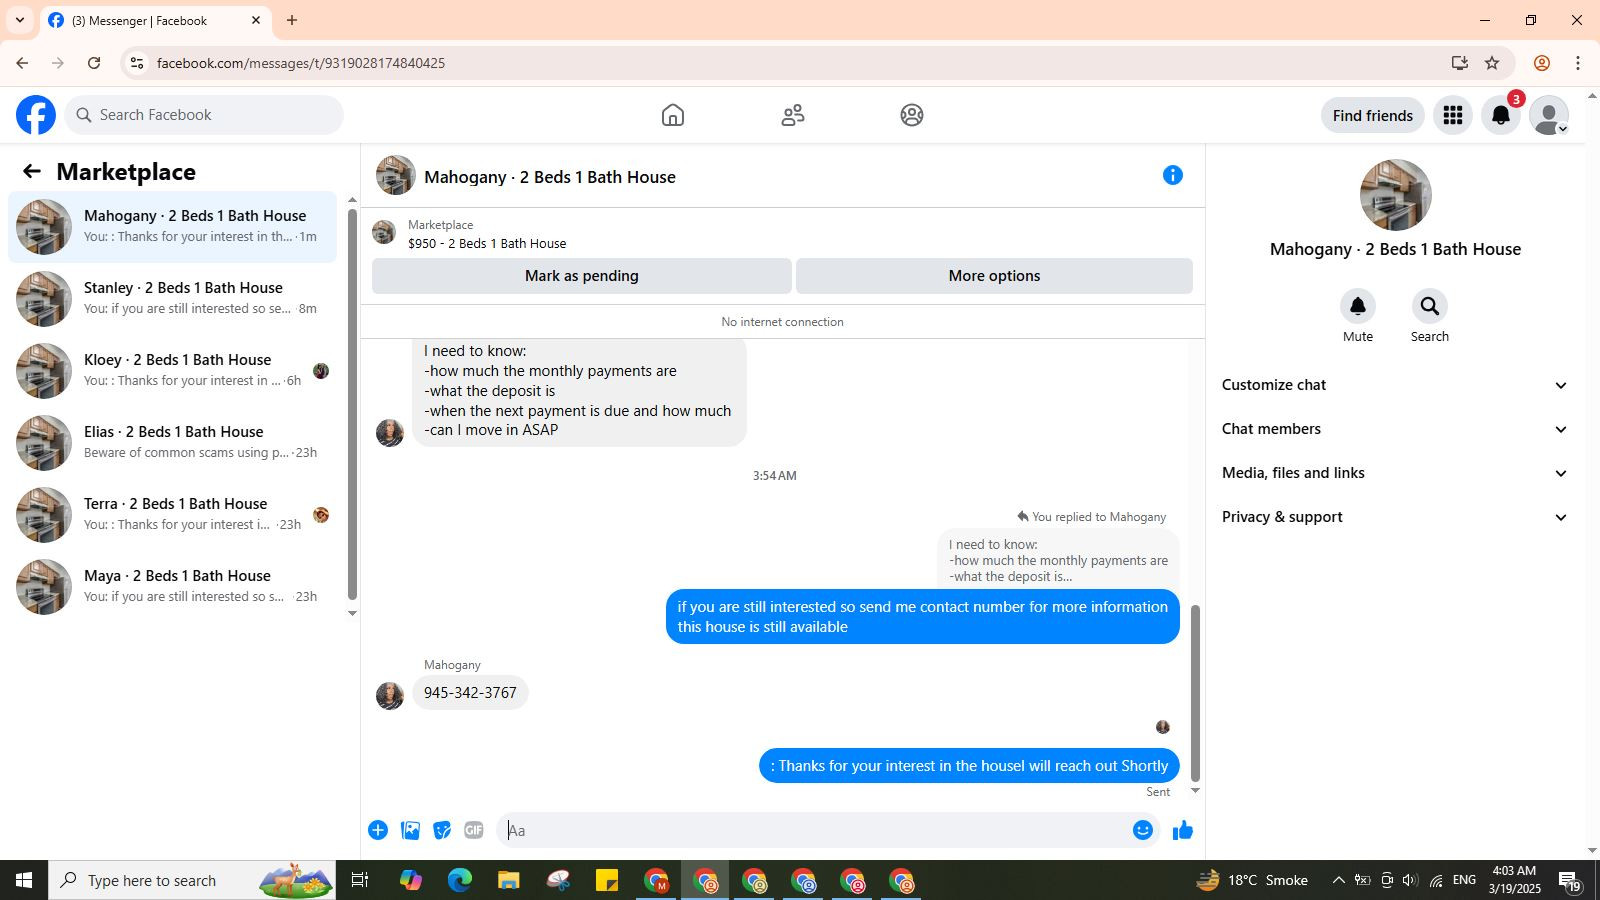
Task: Open more actions plus icon in composer
Action: tap(378, 830)
